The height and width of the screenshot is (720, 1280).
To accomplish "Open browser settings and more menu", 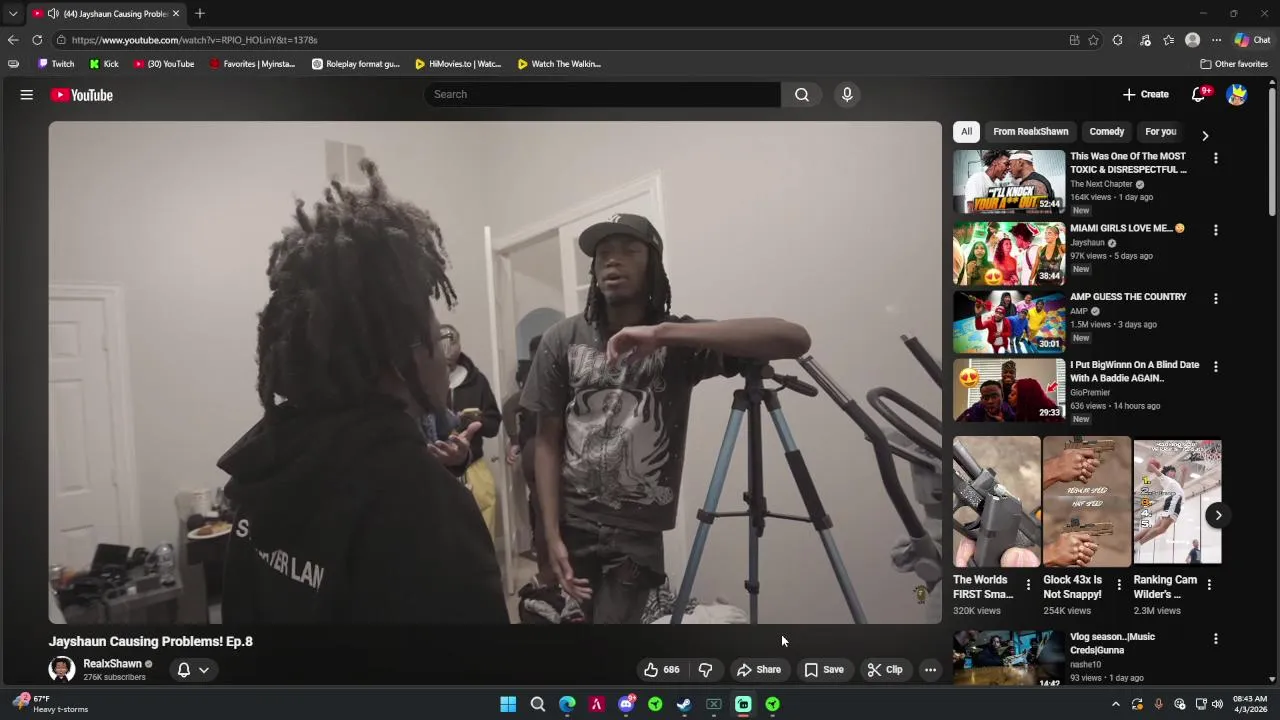I will (1216, 40).
